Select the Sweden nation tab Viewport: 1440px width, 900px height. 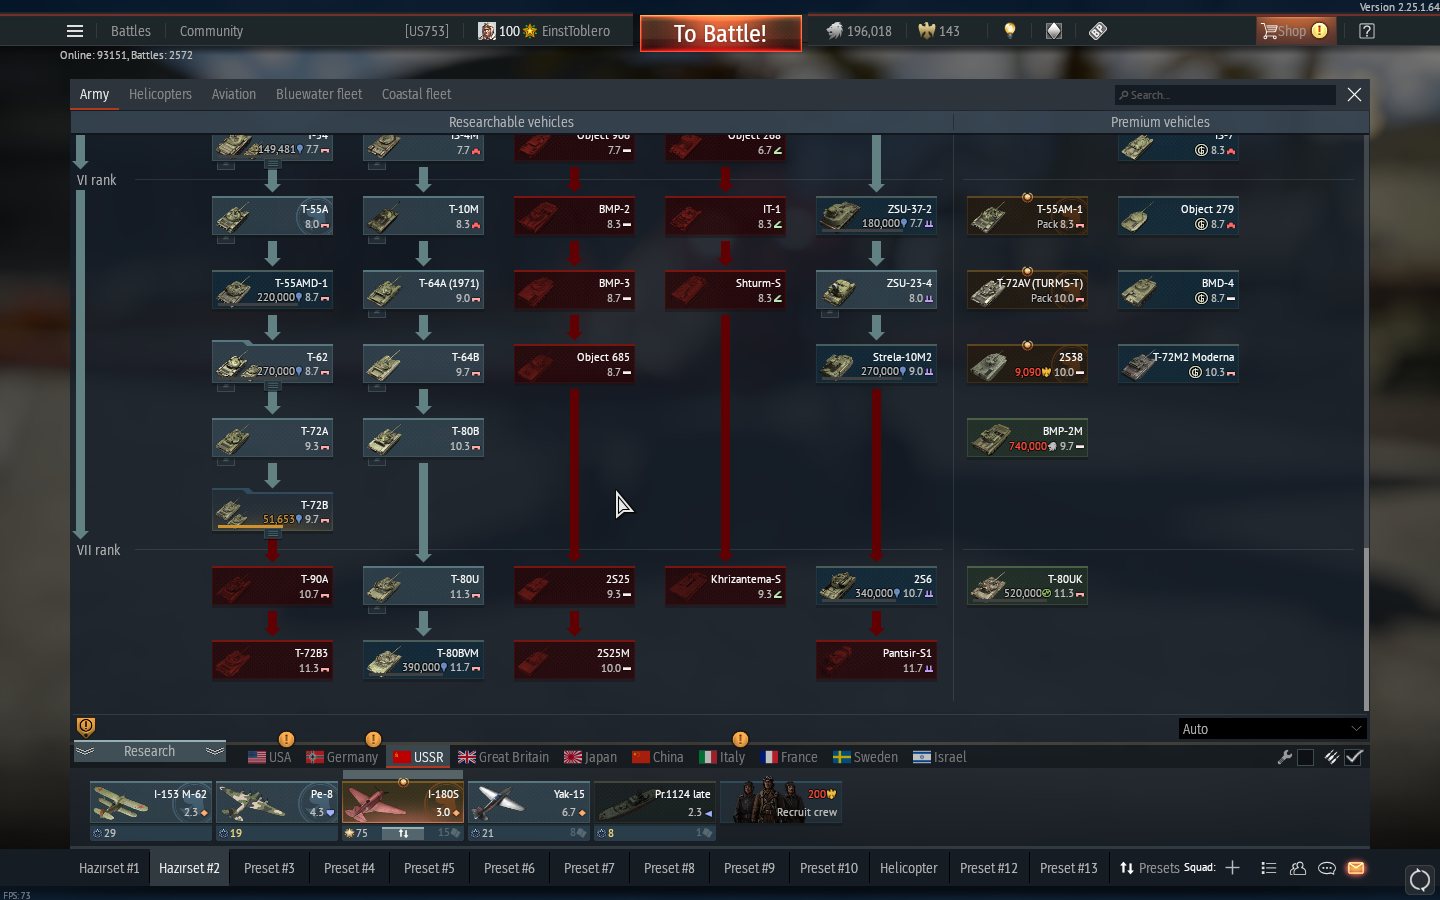866,757
